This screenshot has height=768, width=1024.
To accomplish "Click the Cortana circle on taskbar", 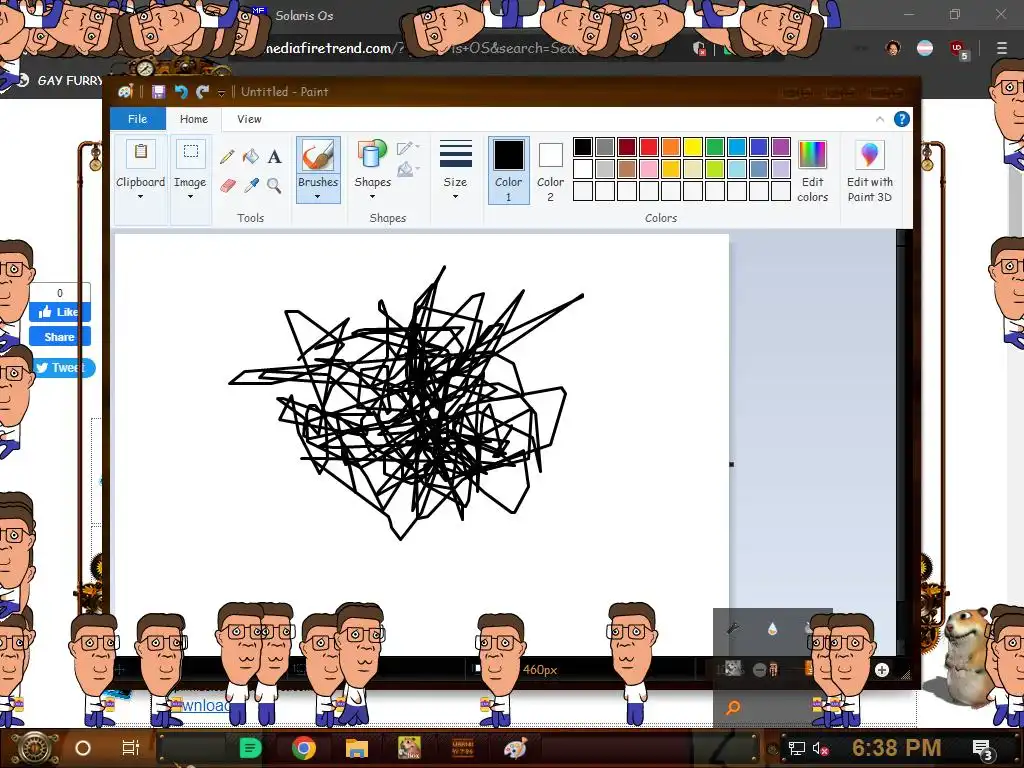I will click(x=83, y=748).
